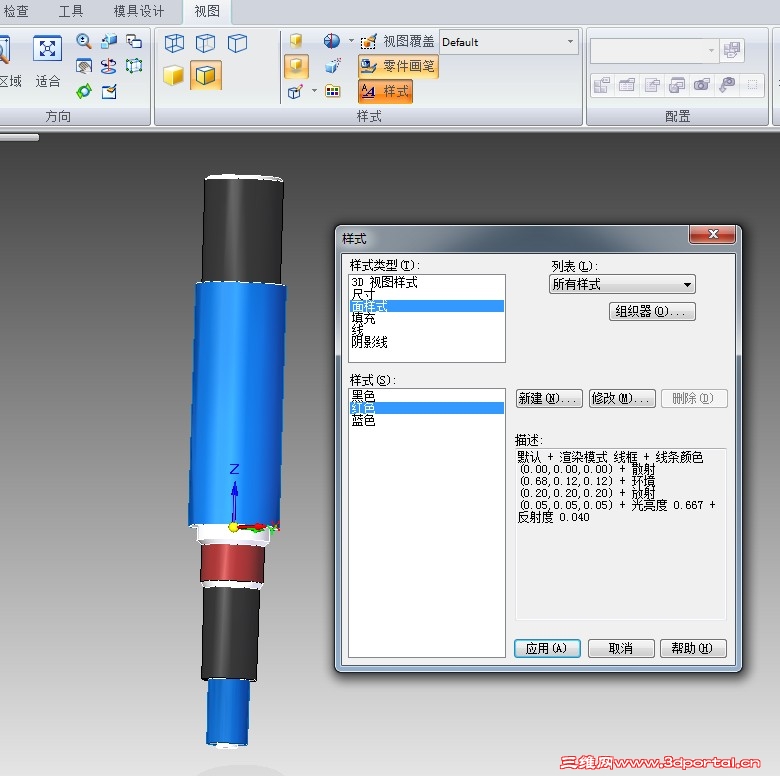Open the 工具 (Tools) ribbon tab
This screenshot has width=780, height=776.
point(71,11)
